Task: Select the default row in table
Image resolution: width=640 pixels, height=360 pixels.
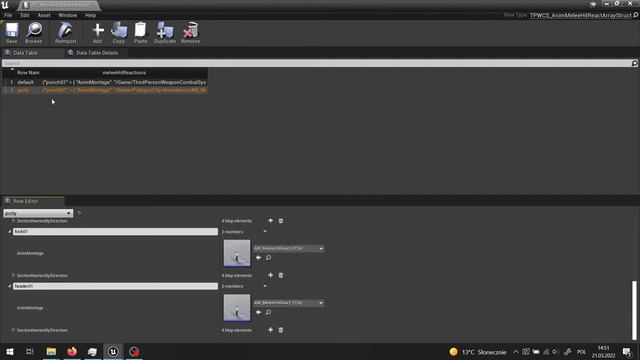Action: (105, 82)
